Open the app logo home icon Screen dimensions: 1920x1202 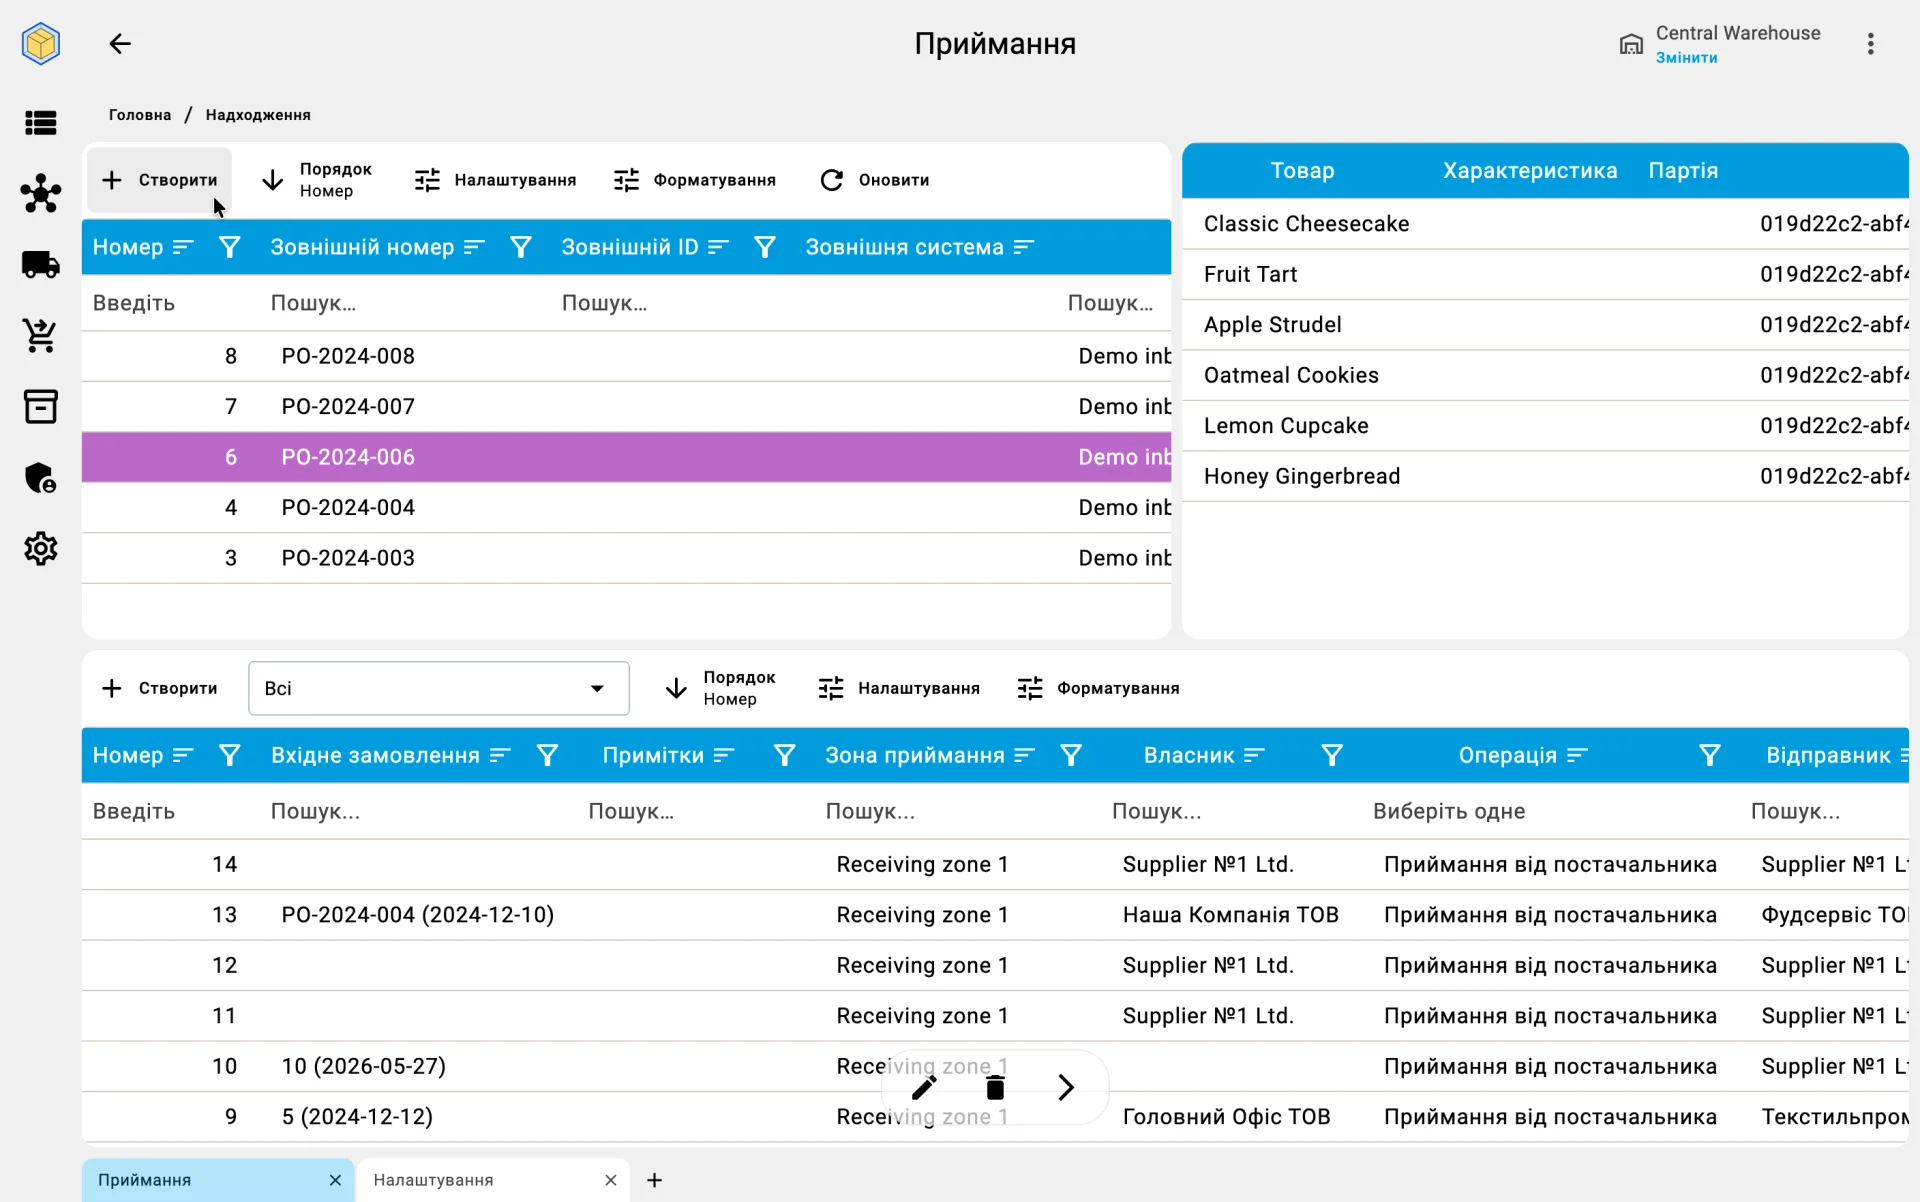pos(41,44)
